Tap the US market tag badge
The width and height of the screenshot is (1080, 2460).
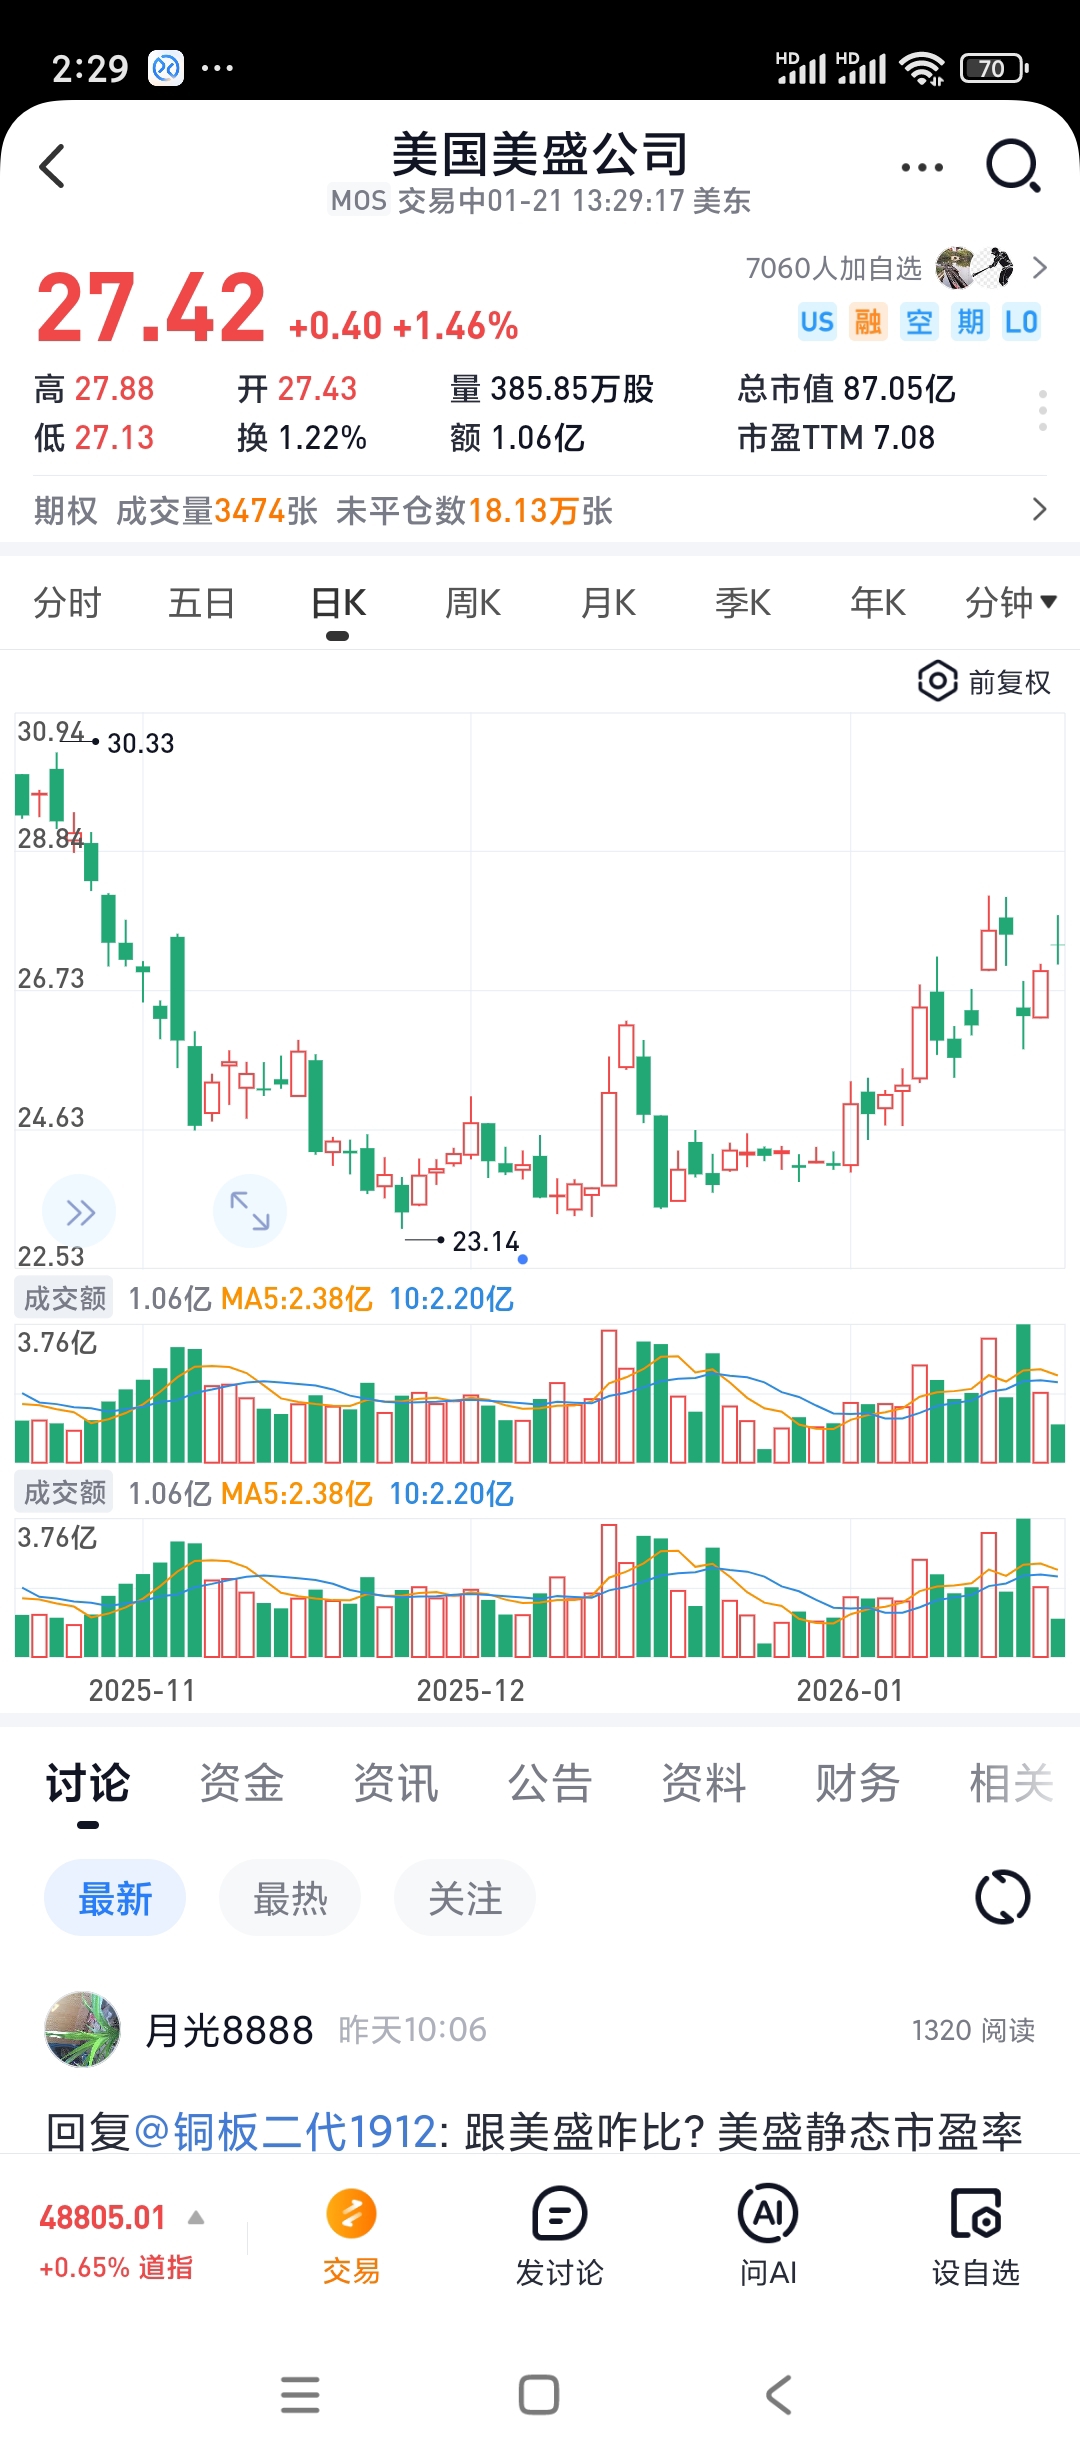click(x=817, y=322)
